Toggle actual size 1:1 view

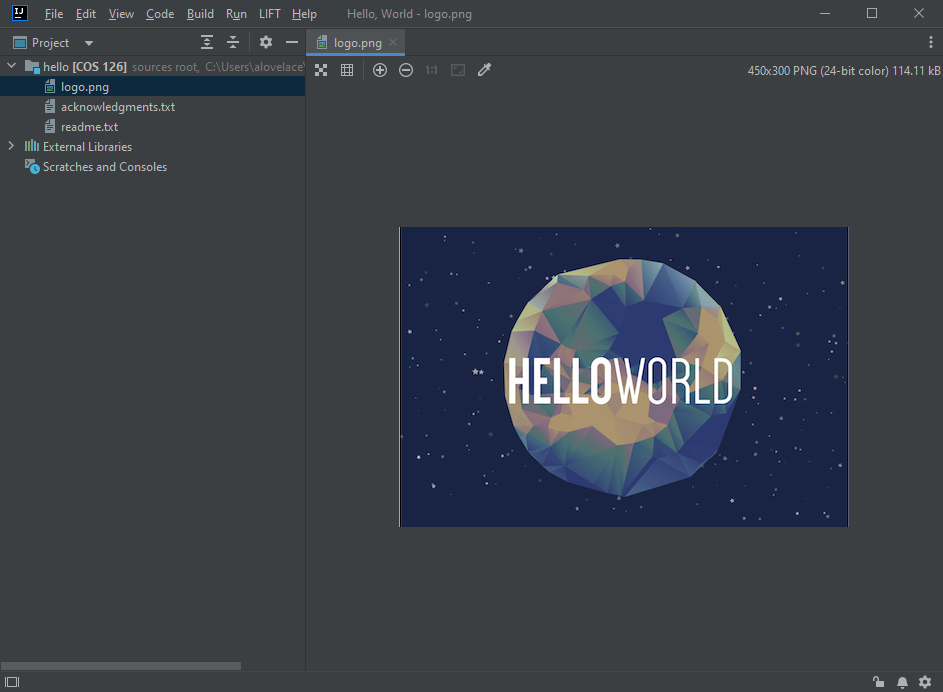coord(431,70)
